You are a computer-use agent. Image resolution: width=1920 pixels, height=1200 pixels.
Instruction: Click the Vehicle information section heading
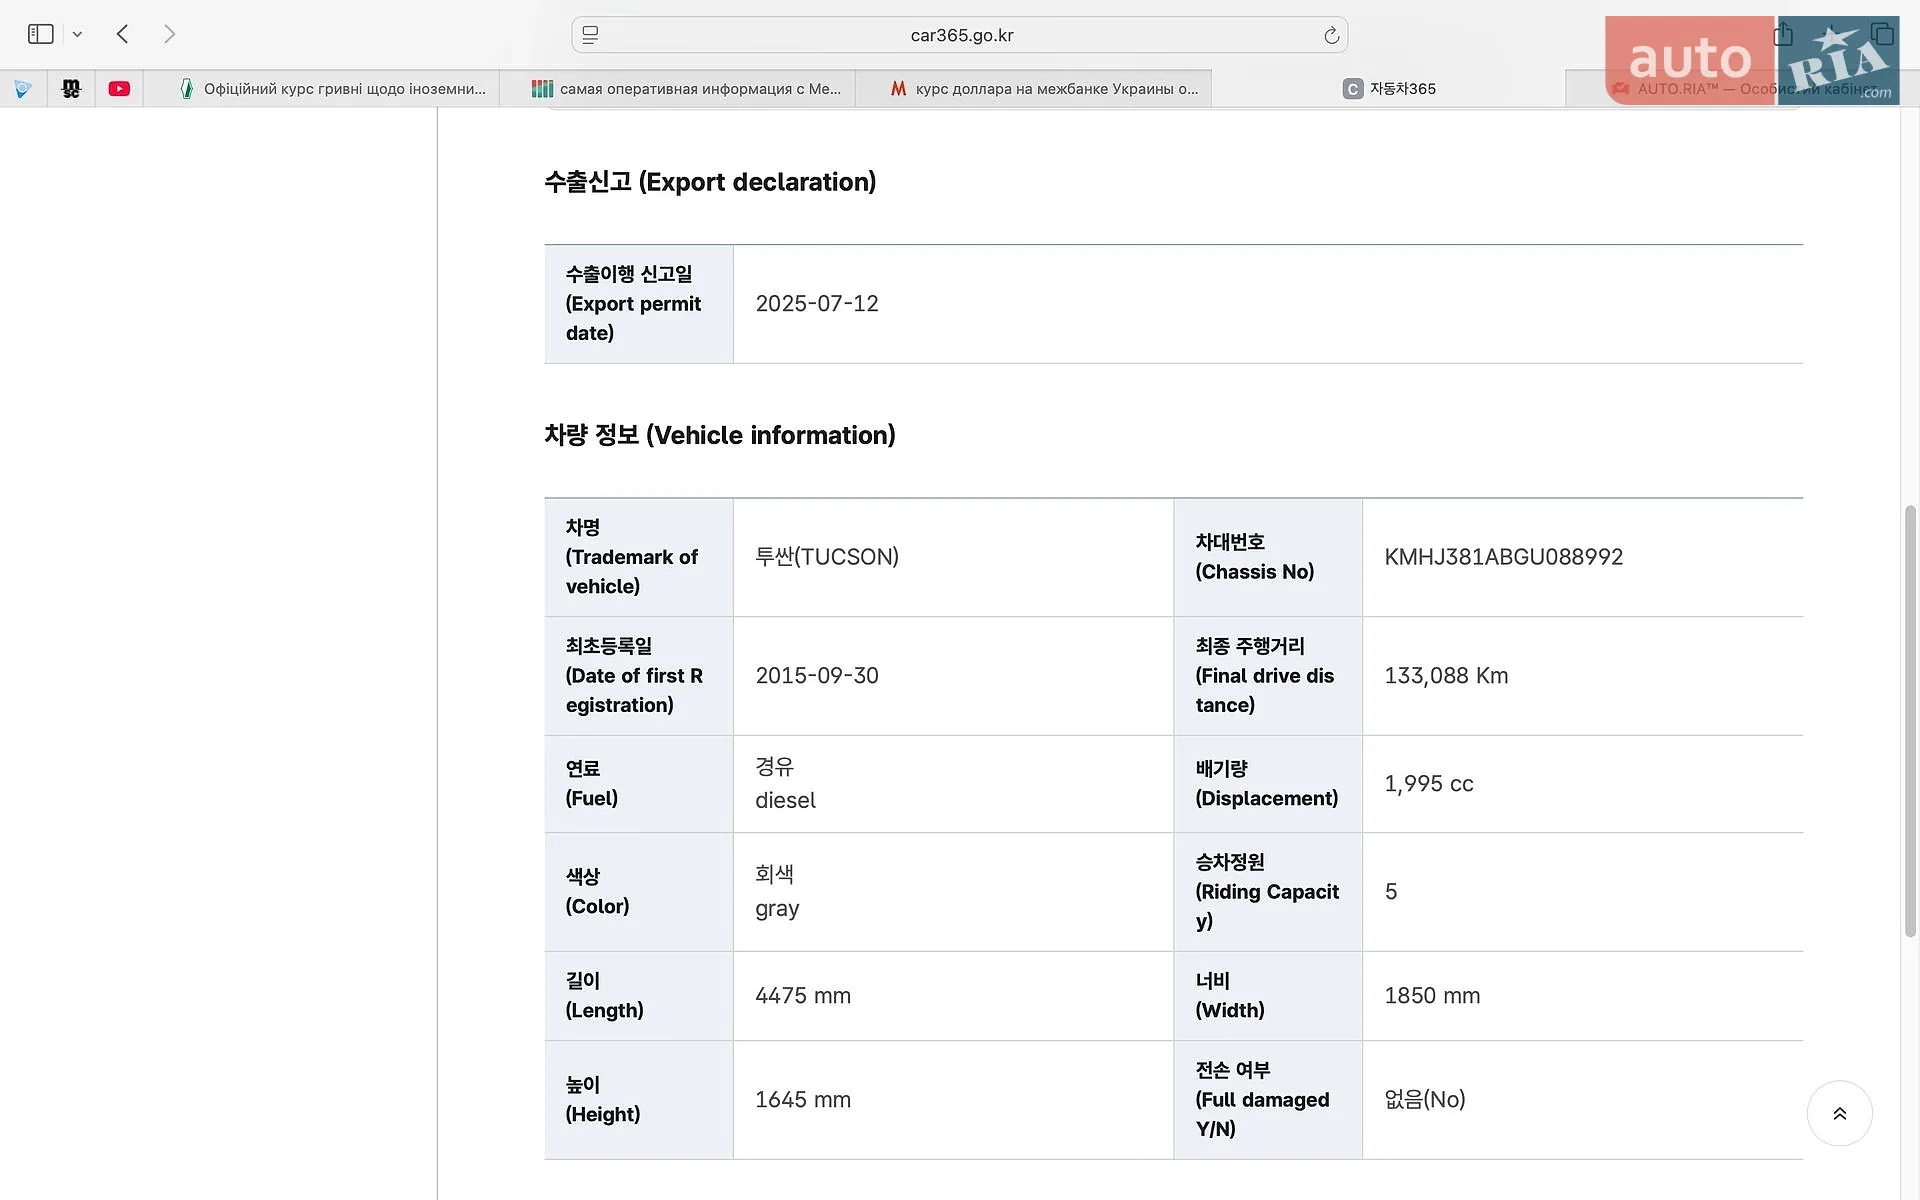pos(720,435)
